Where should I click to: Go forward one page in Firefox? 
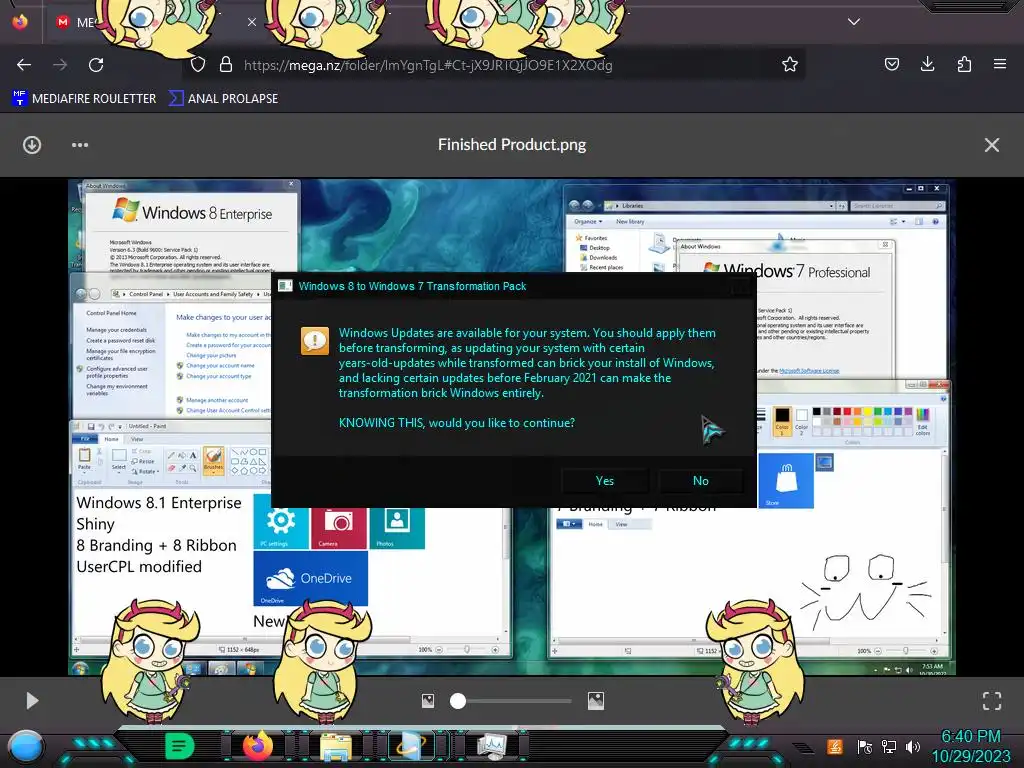[60, 65]
